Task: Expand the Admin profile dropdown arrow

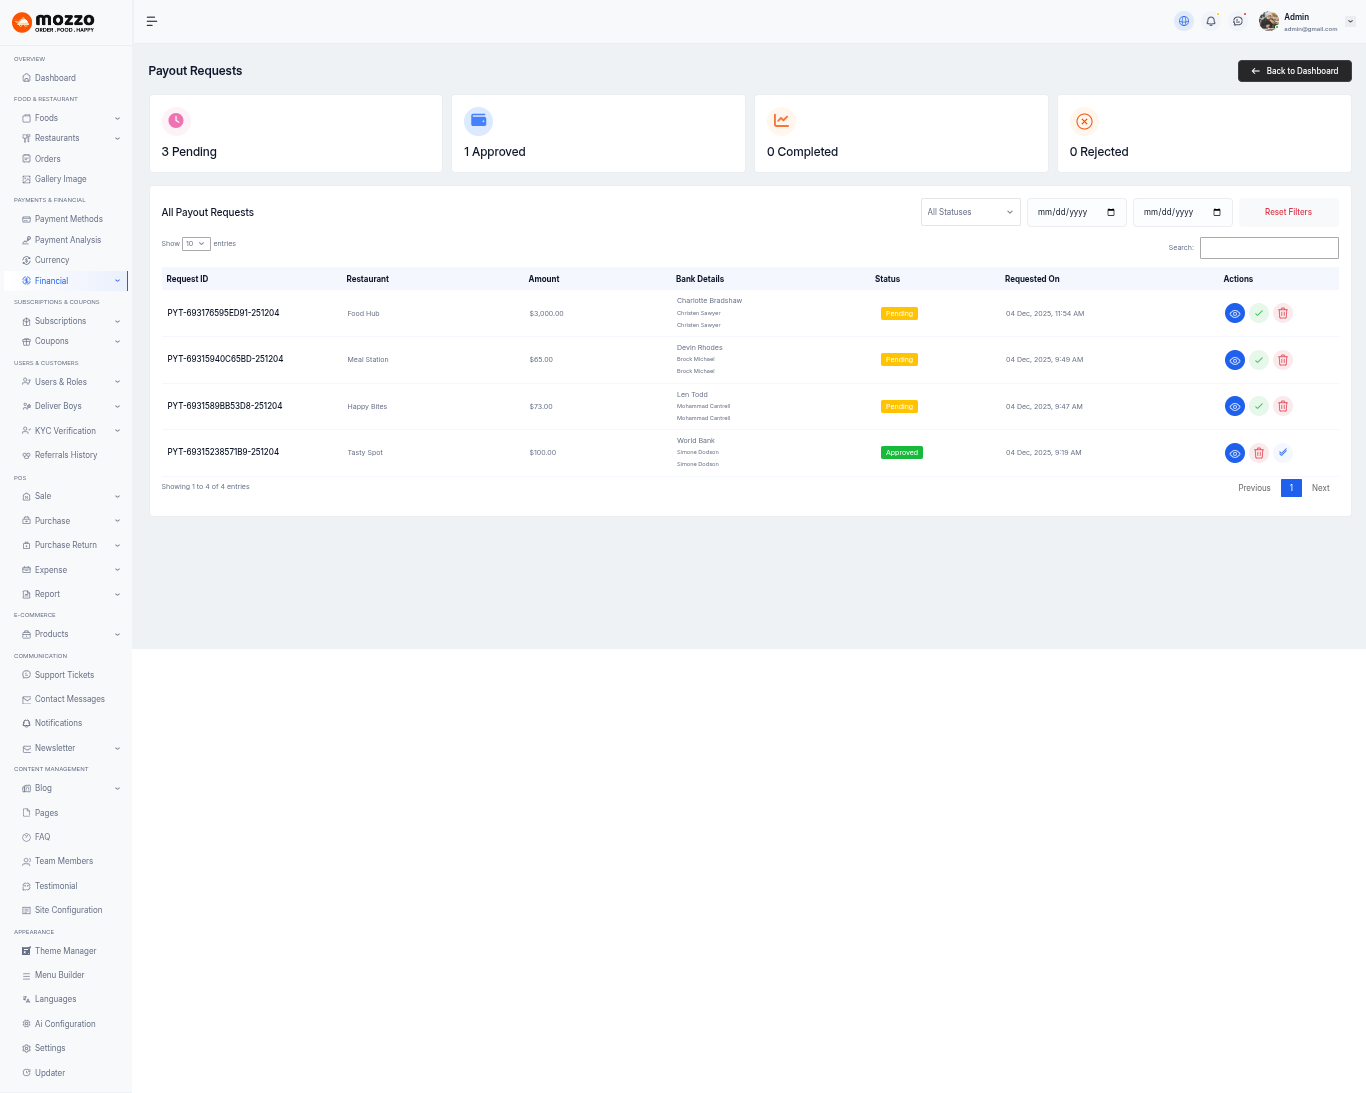Action: (1350, 21)
